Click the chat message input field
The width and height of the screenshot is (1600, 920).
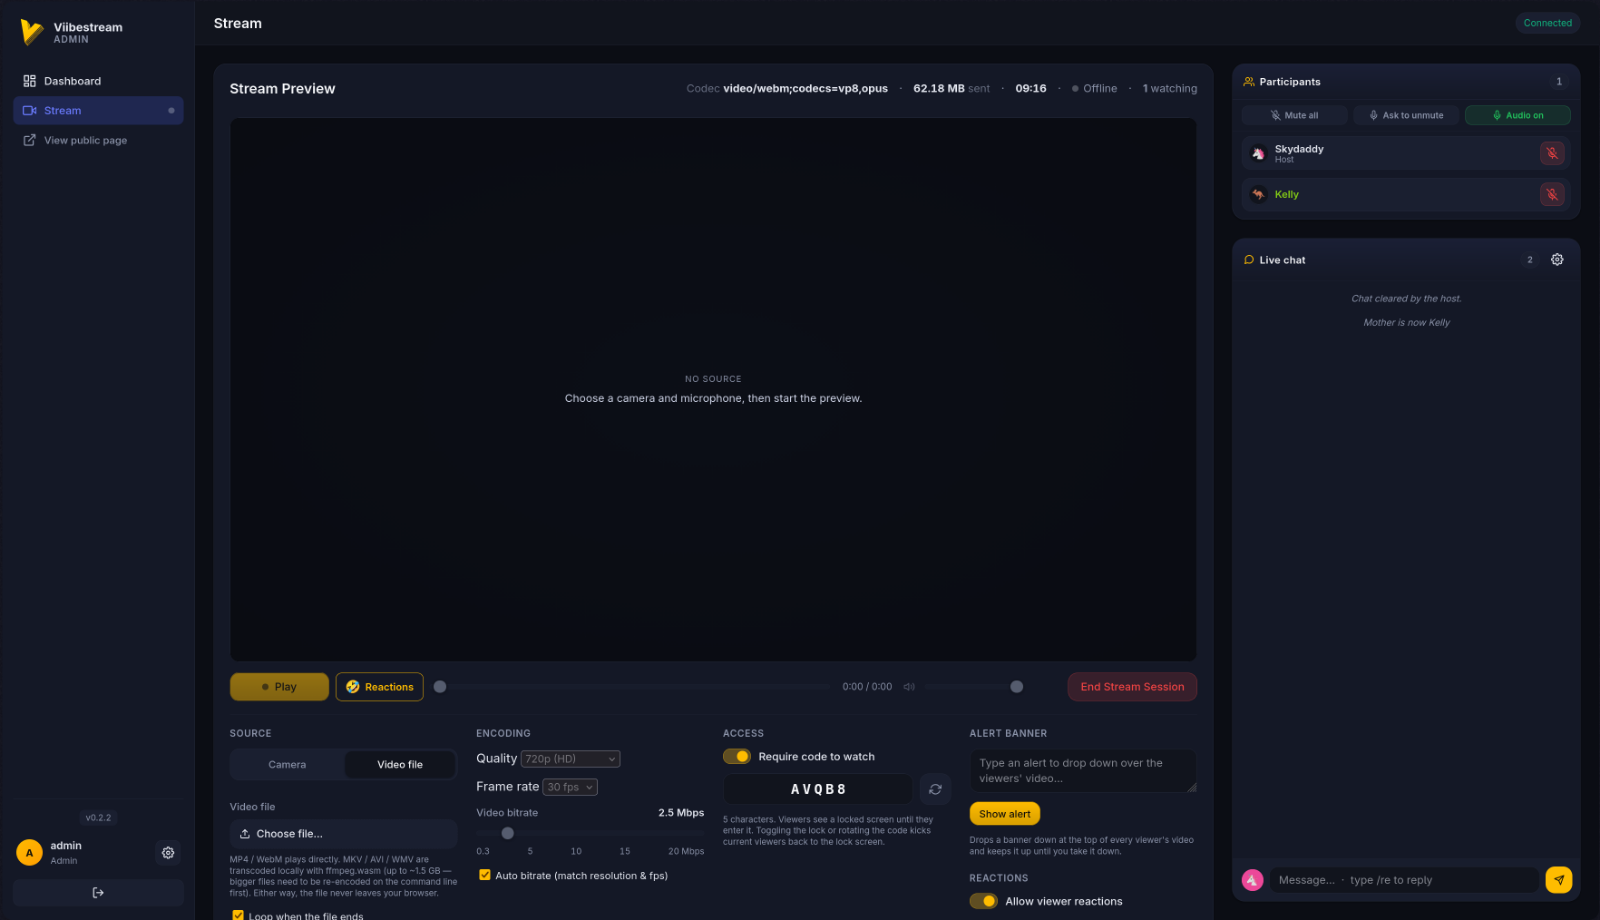coord(1405,880)
